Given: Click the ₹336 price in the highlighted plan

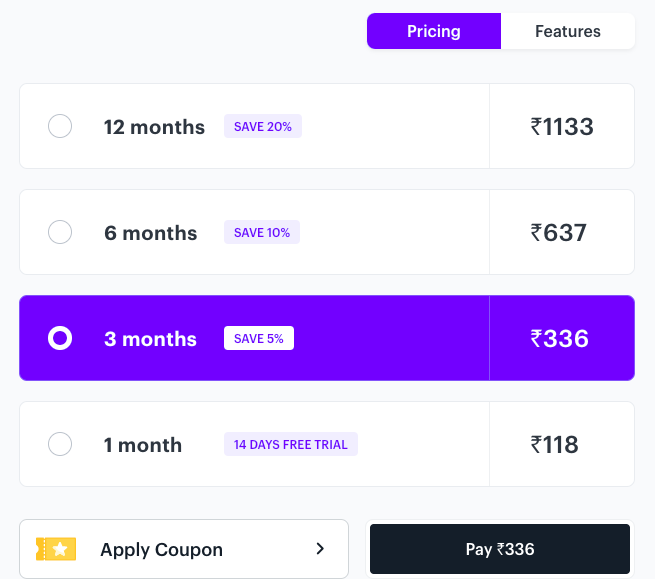Looking at the screenshot, I should click(559, 338).
